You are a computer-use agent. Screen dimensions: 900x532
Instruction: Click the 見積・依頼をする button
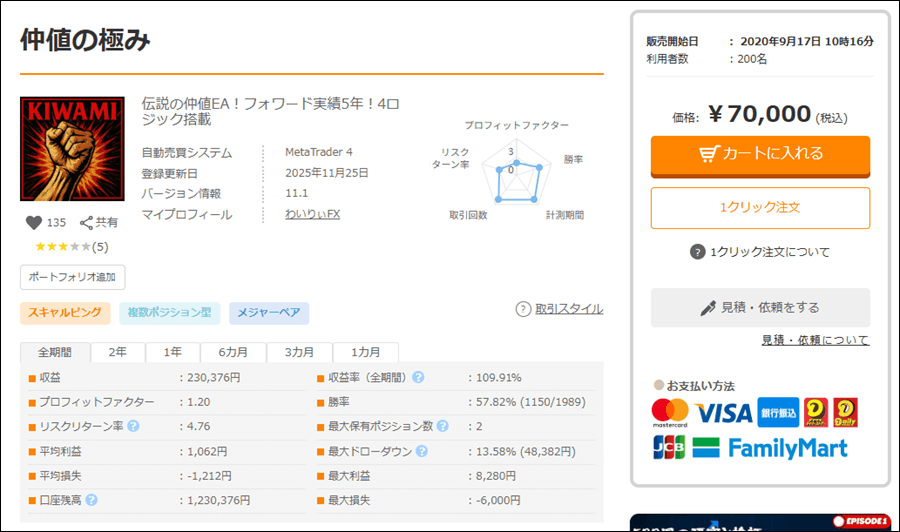point(760,308)
